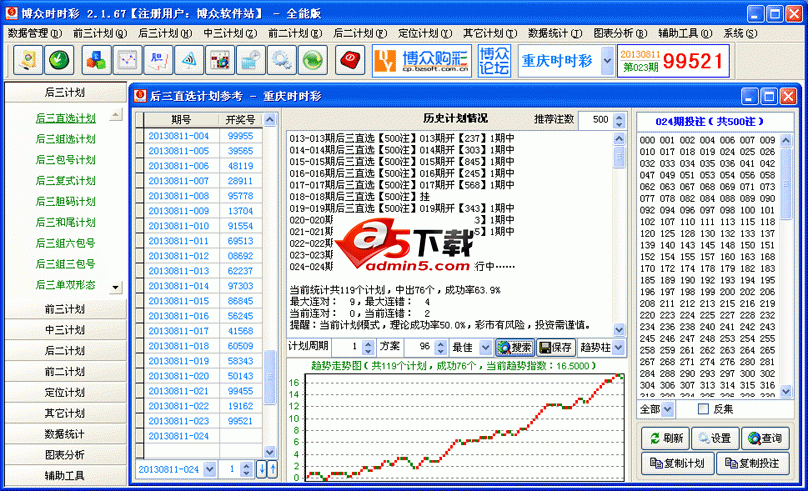Select 后三组六包号 in the sidebar
808x491 pixels.
point(65,243)
